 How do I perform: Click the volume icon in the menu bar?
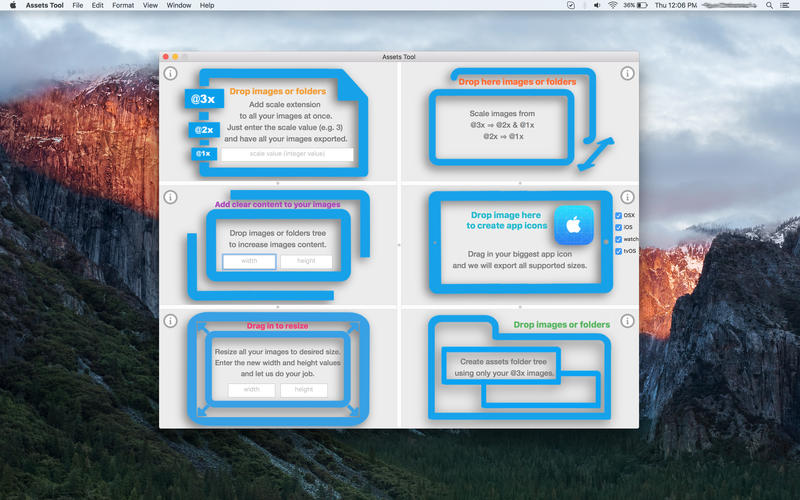[x=596, y=5]
